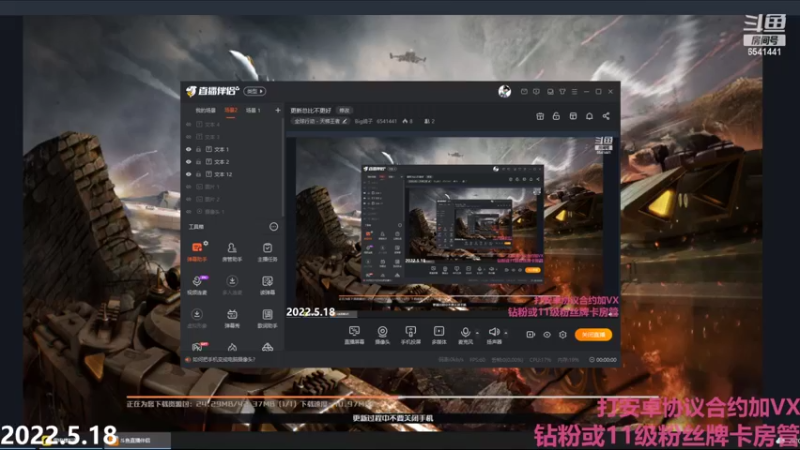The image size is (800, 450).
Task: Open the mode switch pill beside the logo
Action: pos(255,91)
